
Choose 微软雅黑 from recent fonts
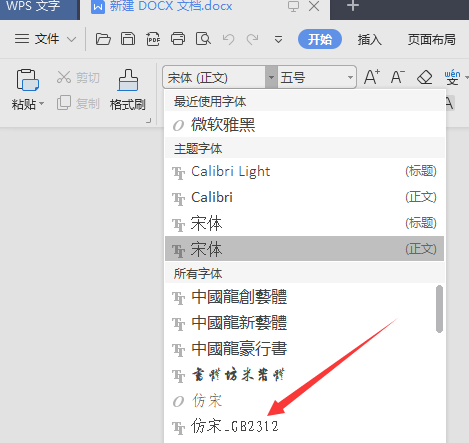tap(305, 125)
